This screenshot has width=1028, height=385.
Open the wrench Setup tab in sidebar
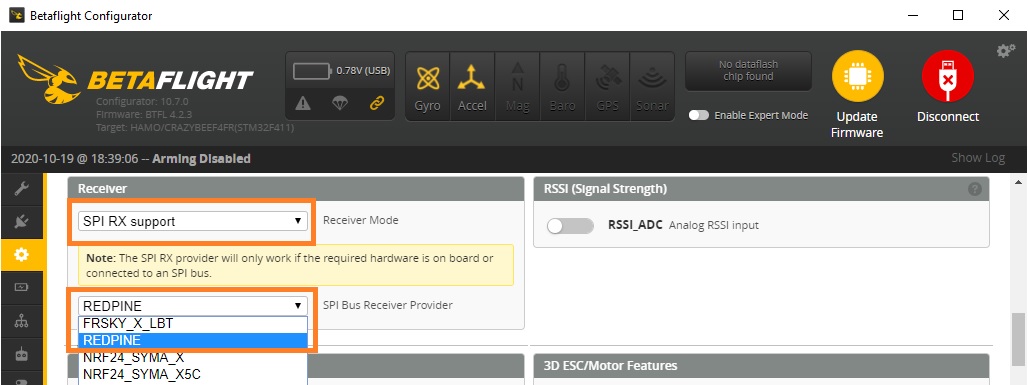coord(22,190)
